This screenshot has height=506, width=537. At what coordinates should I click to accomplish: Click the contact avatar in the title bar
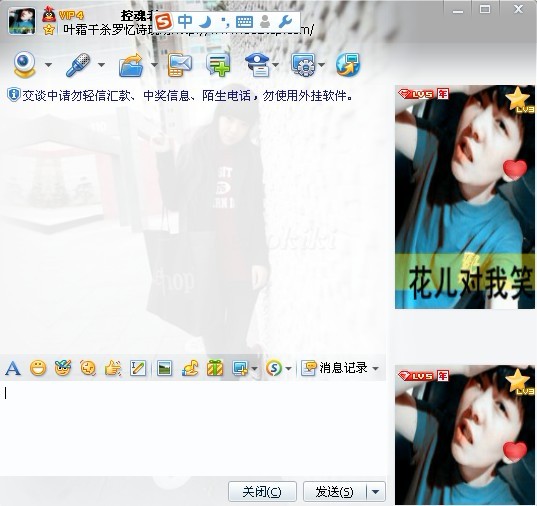[x=22, y=21]
